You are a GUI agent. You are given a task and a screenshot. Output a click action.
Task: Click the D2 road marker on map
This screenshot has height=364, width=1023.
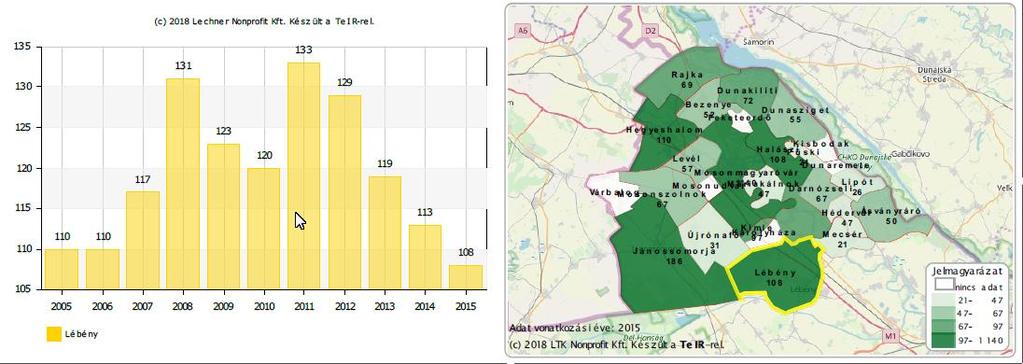pyautogui.click(x=649, y=30)
